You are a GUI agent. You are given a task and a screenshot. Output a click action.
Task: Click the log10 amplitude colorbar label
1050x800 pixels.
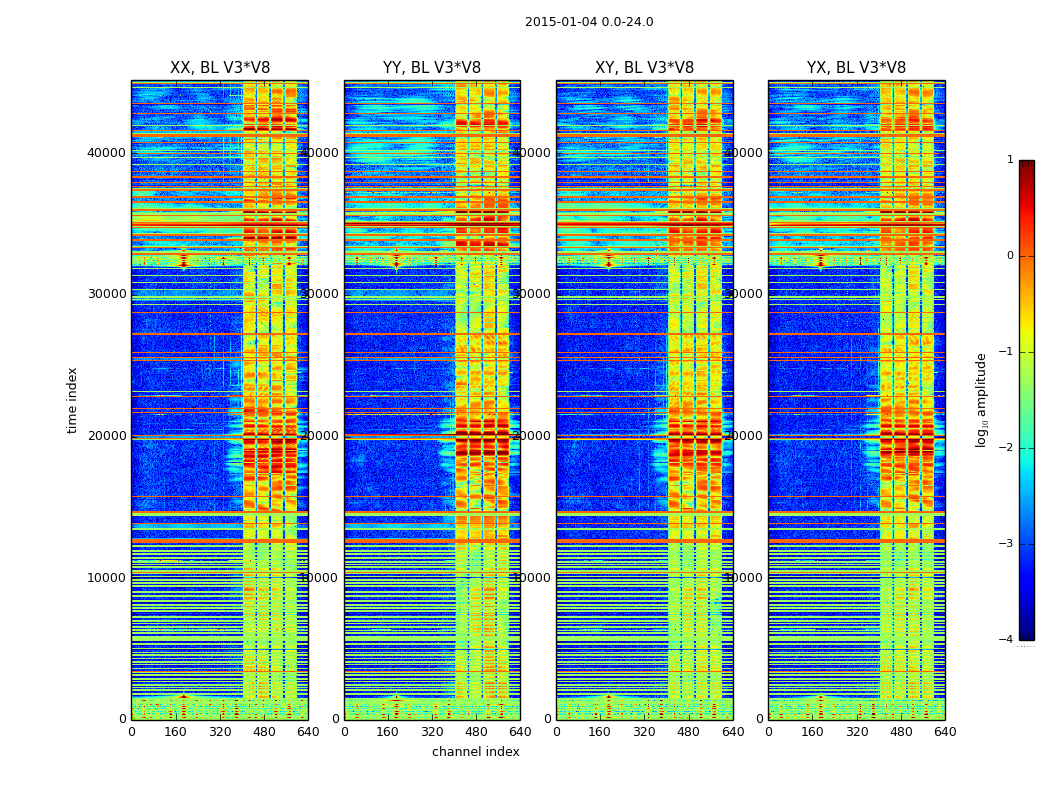pos(981,400)
